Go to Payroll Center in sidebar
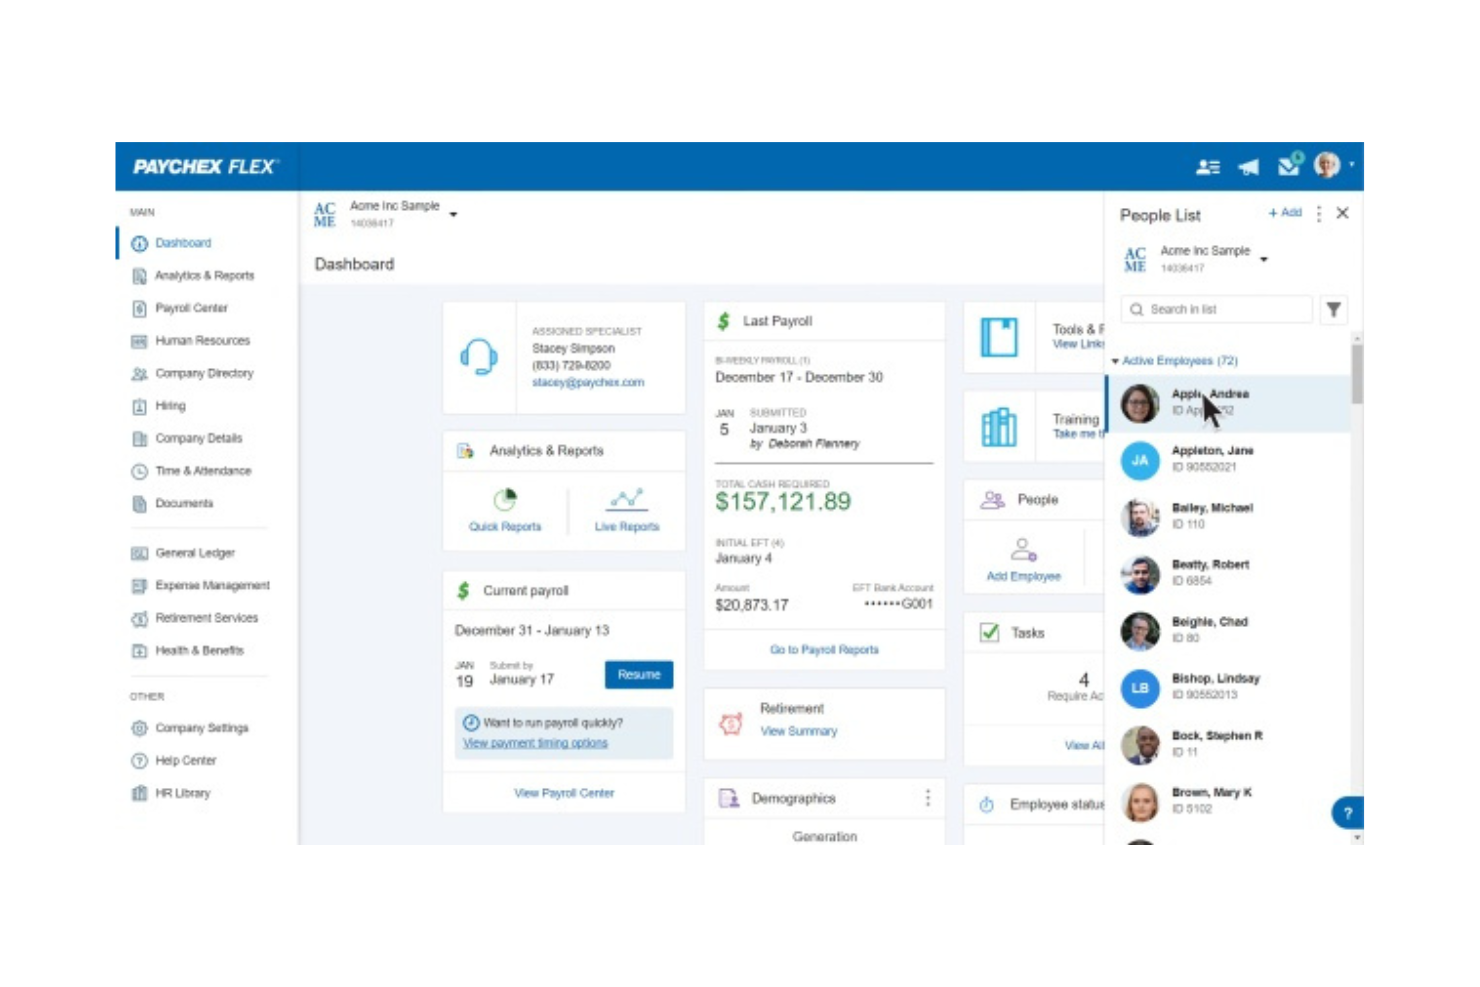Viewport: 1480px width, 987px height. [x=191, y=308]
